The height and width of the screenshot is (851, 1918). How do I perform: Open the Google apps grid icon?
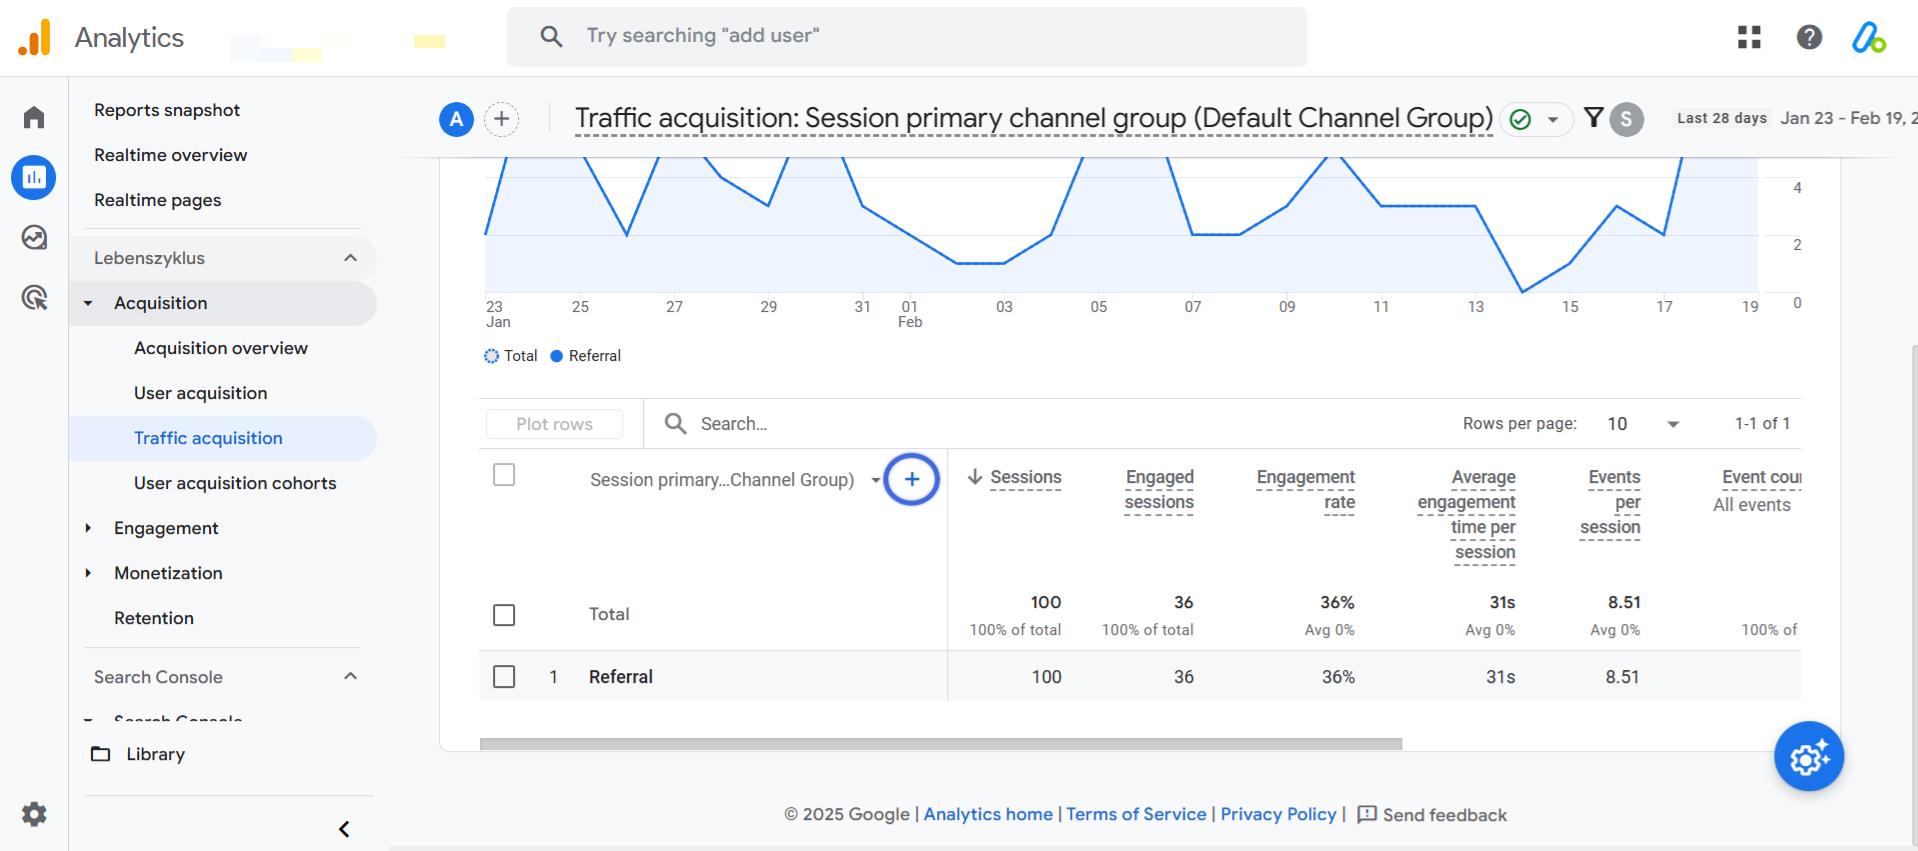click(x=1749, y=37)
